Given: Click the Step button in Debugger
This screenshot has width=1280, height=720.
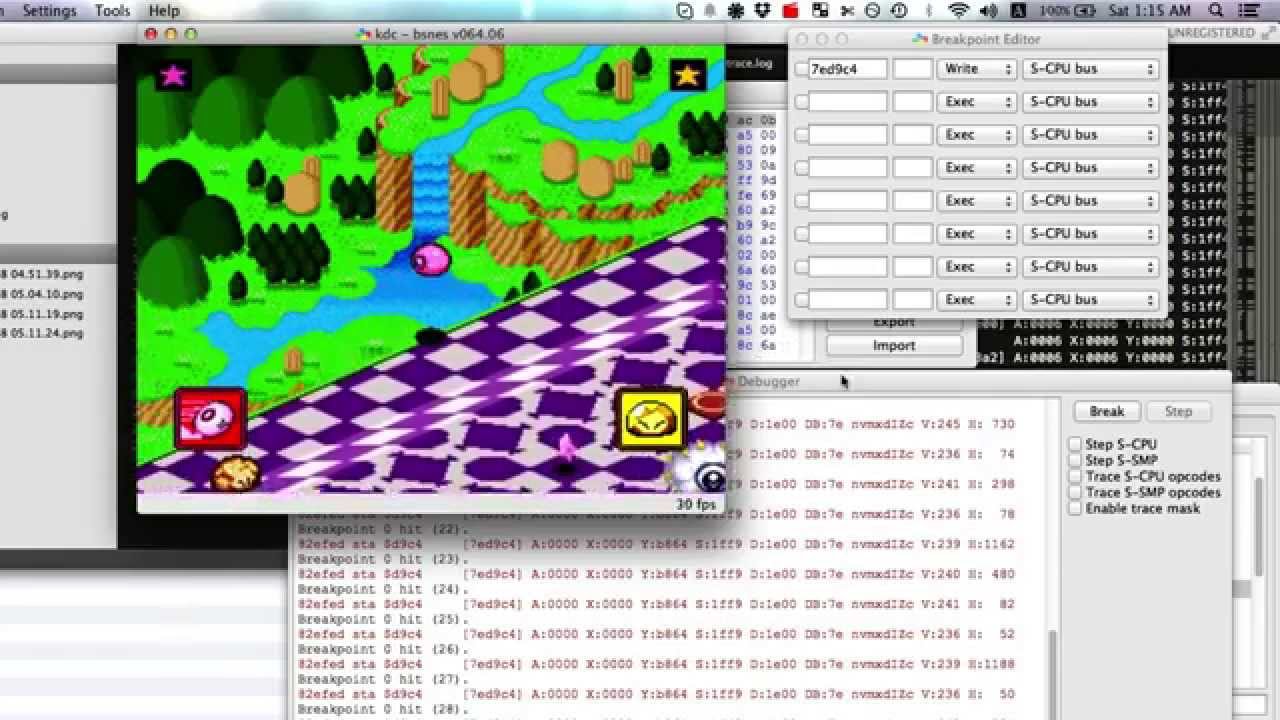Looking at the screenshot, I should coord(1178,411).
